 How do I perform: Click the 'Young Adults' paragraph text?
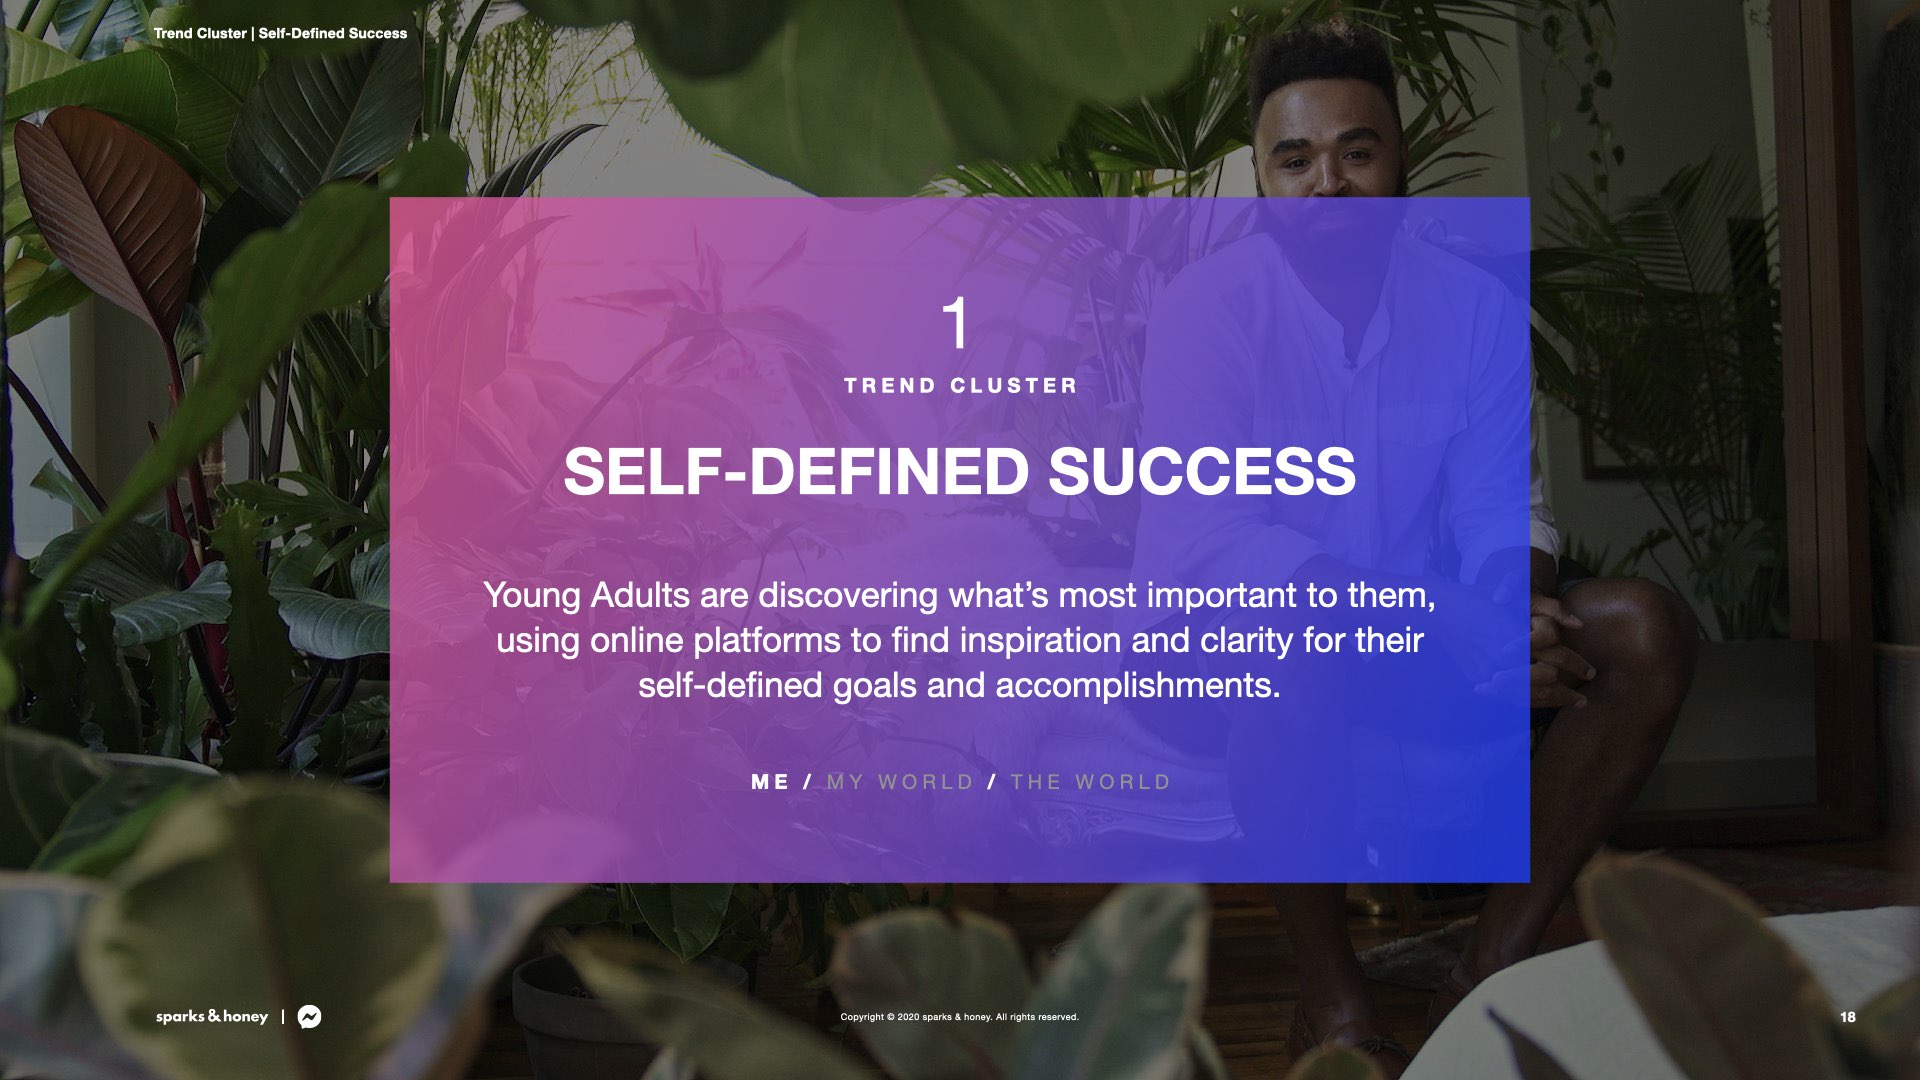pyautogui.click(x=959, y=640)
